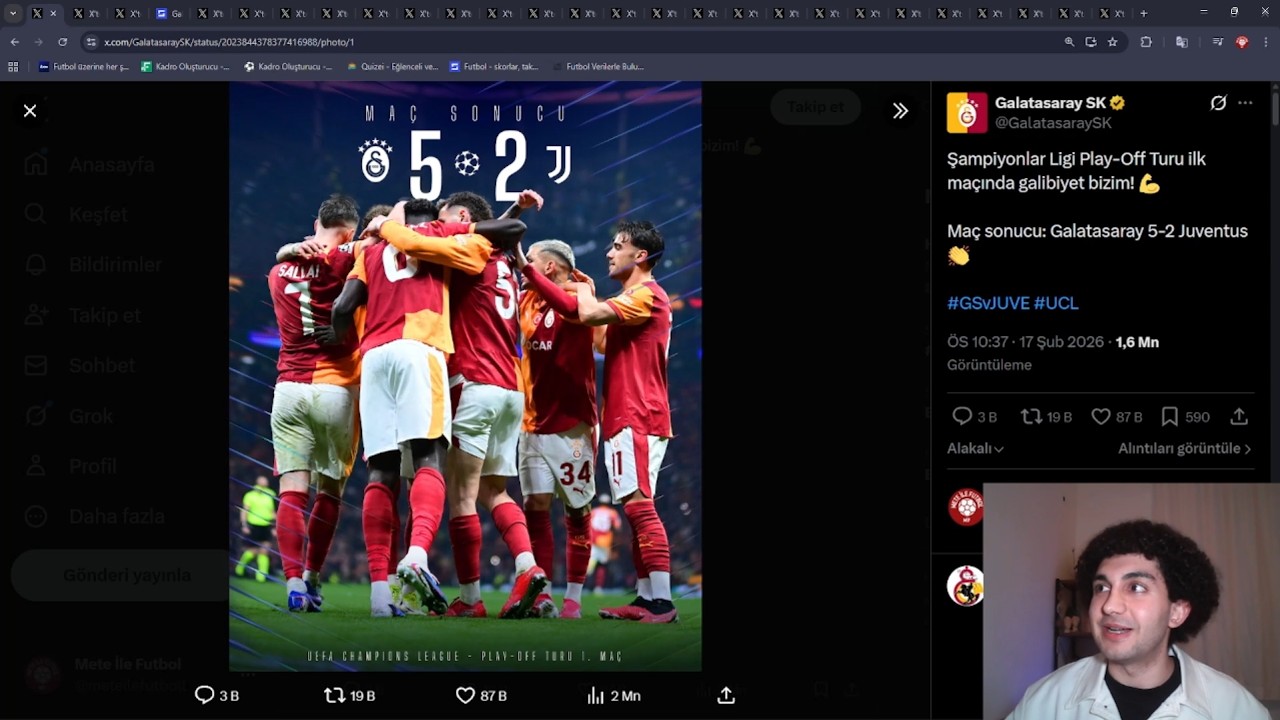Click the 1,6 Mn views count

pyautogui.click(x=1137, y=342)
